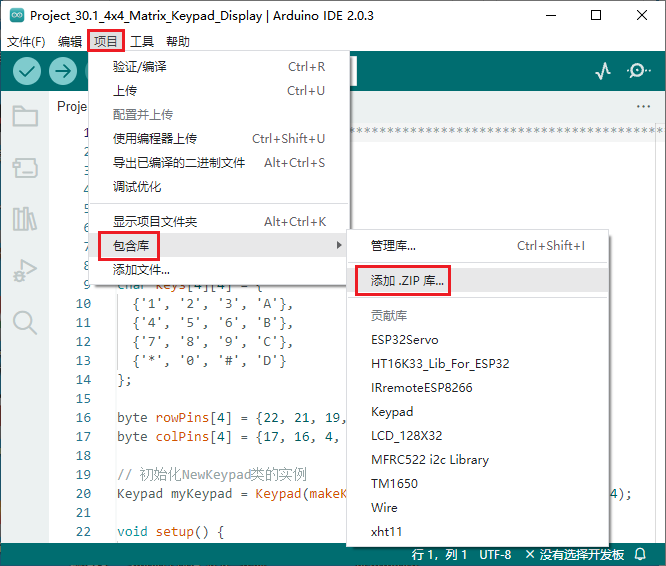666x566 pixels.
Task: Click the Verify checkmark toolbar button
Action: tap(27, 71)
